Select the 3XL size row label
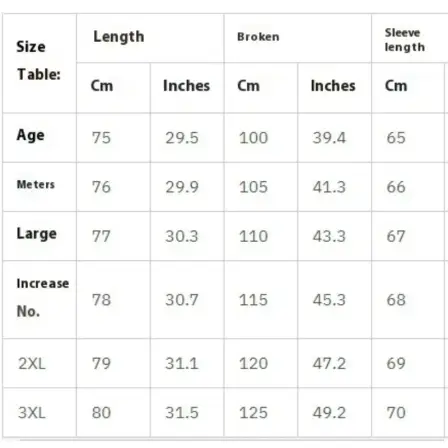 click(x=39, y=412)
